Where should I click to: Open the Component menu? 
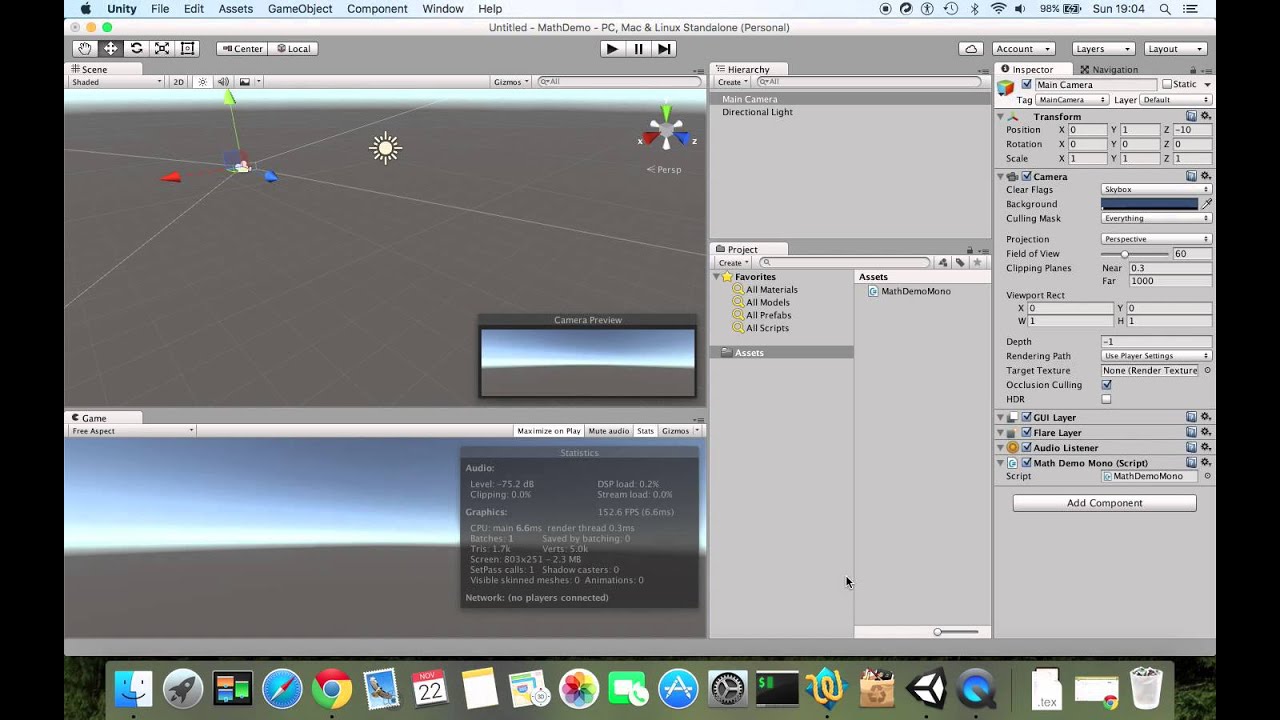click(x=377, y=9)
